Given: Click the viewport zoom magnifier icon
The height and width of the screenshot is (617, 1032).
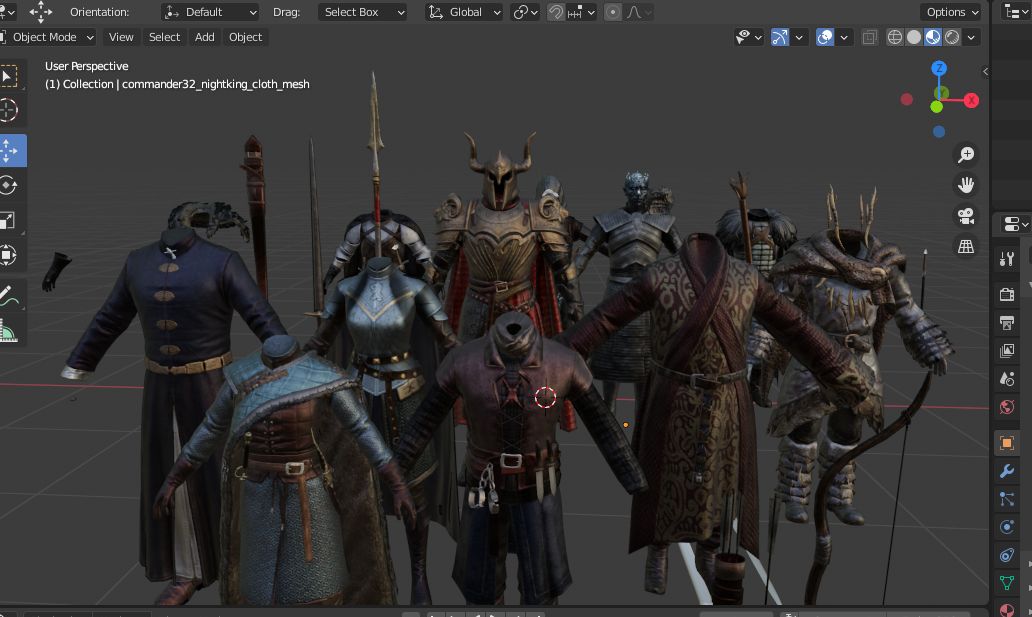Looking at the screenshot, I should [x=966, y=155].
